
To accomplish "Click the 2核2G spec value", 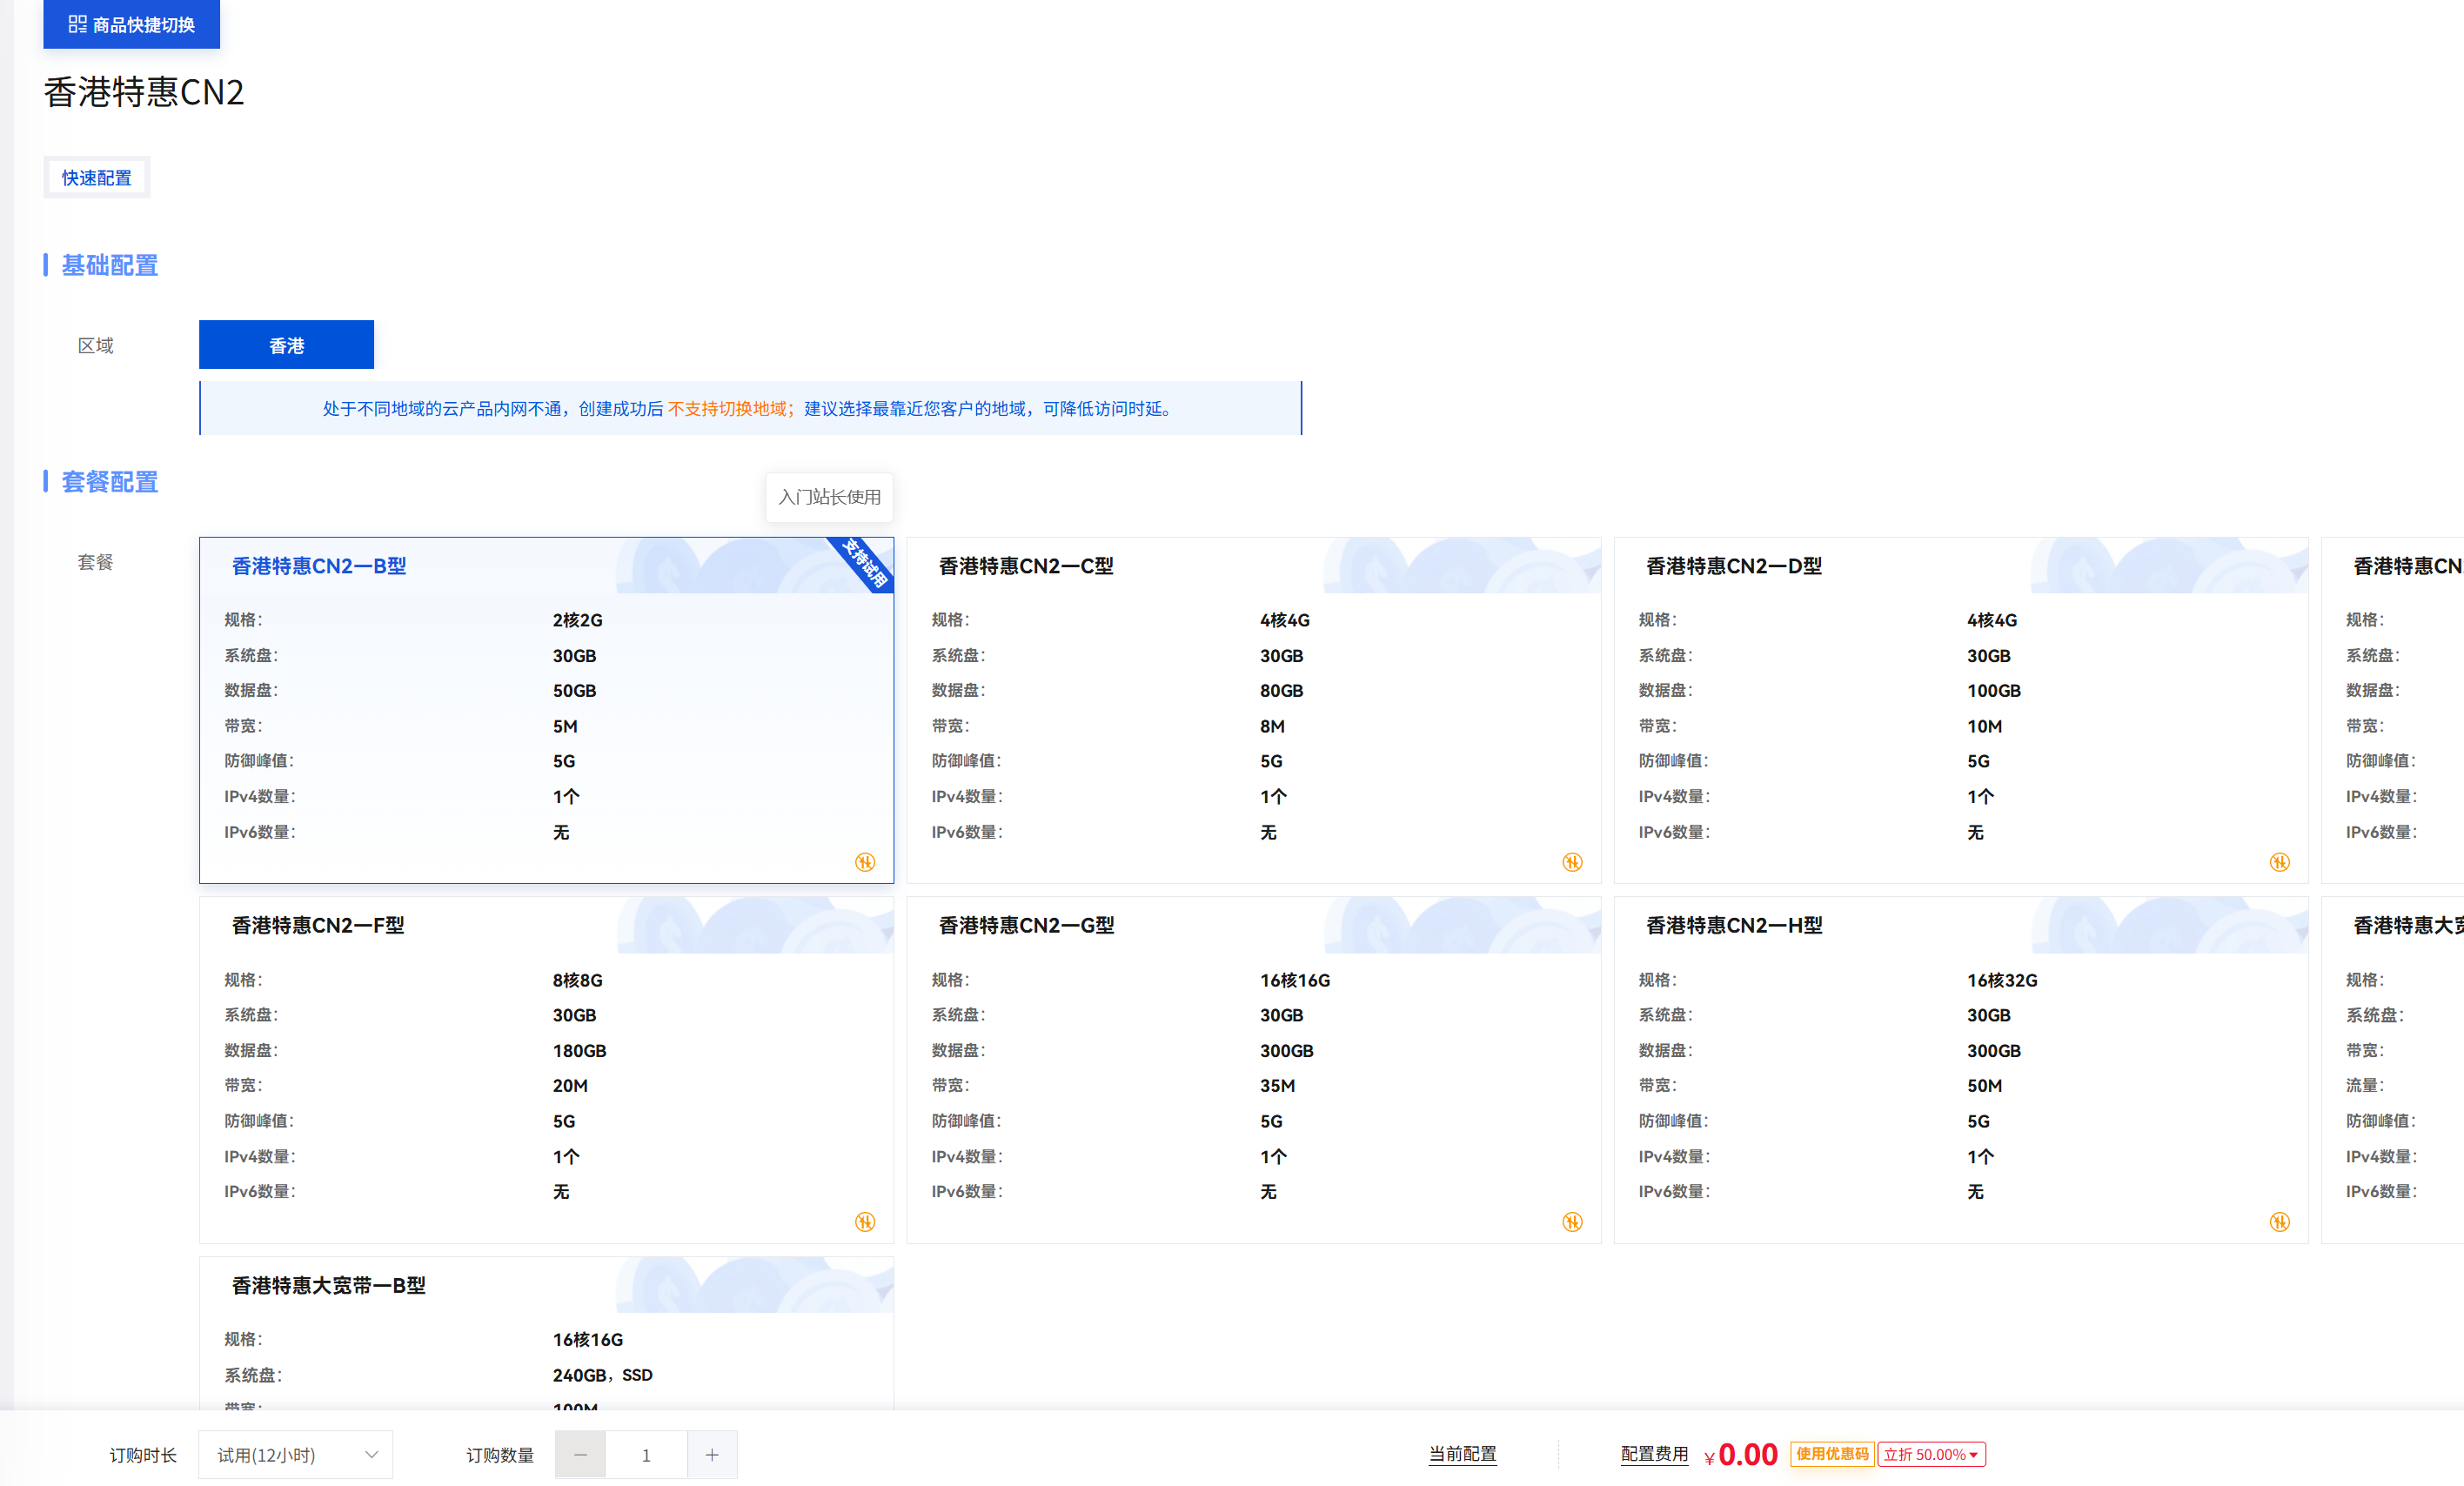I will click(578, 620).
